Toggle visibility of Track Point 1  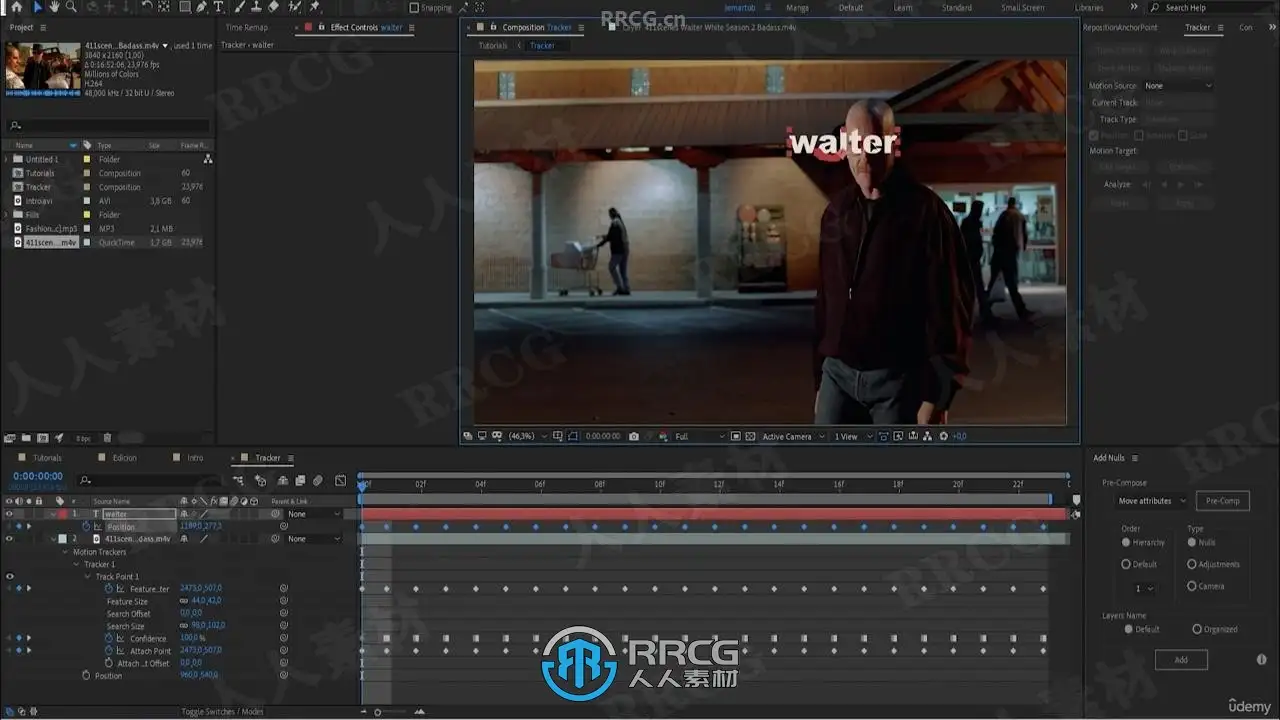(9, 576)
